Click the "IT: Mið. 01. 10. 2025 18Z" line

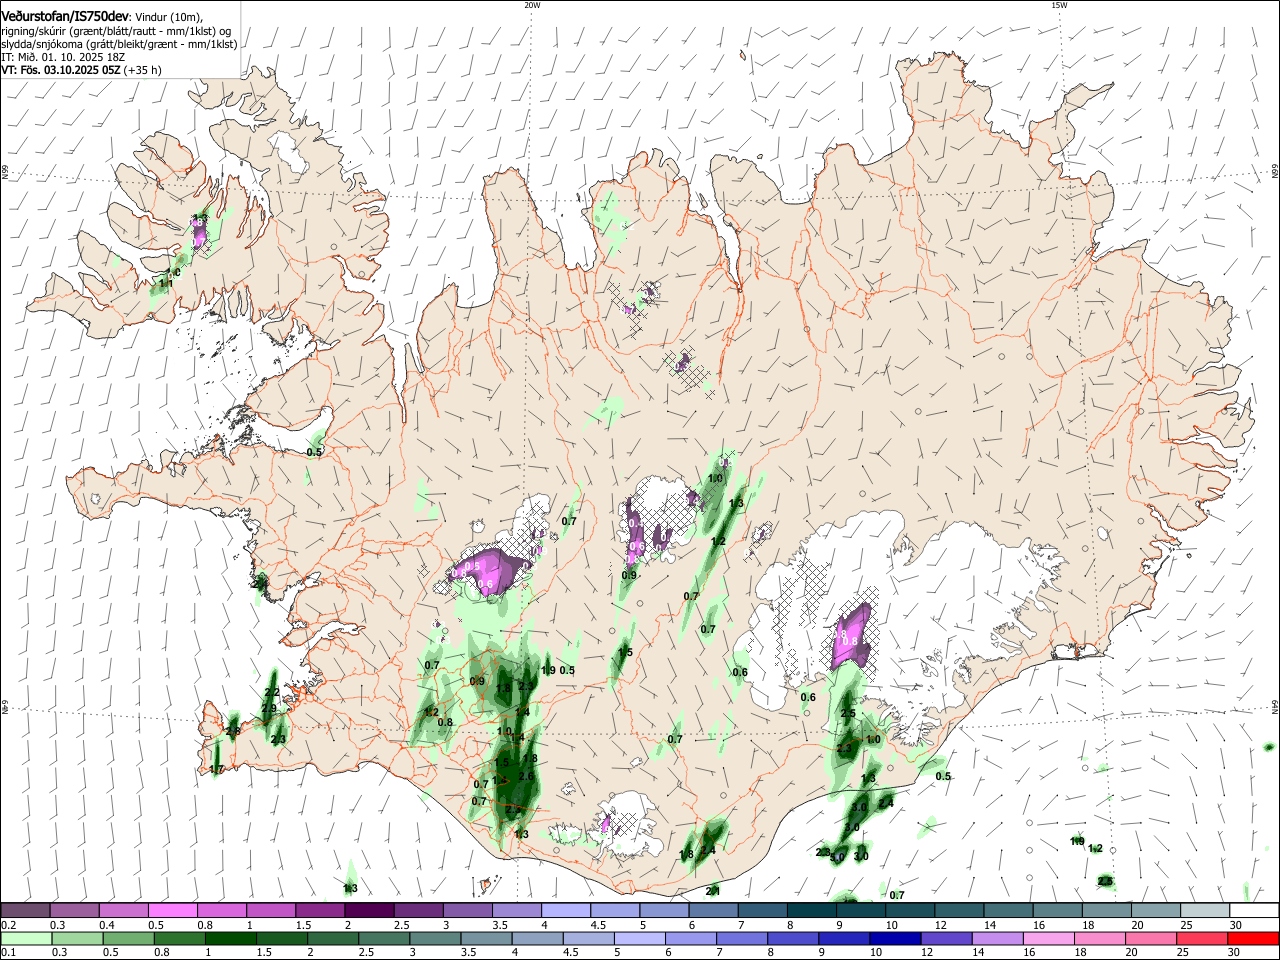62,57
